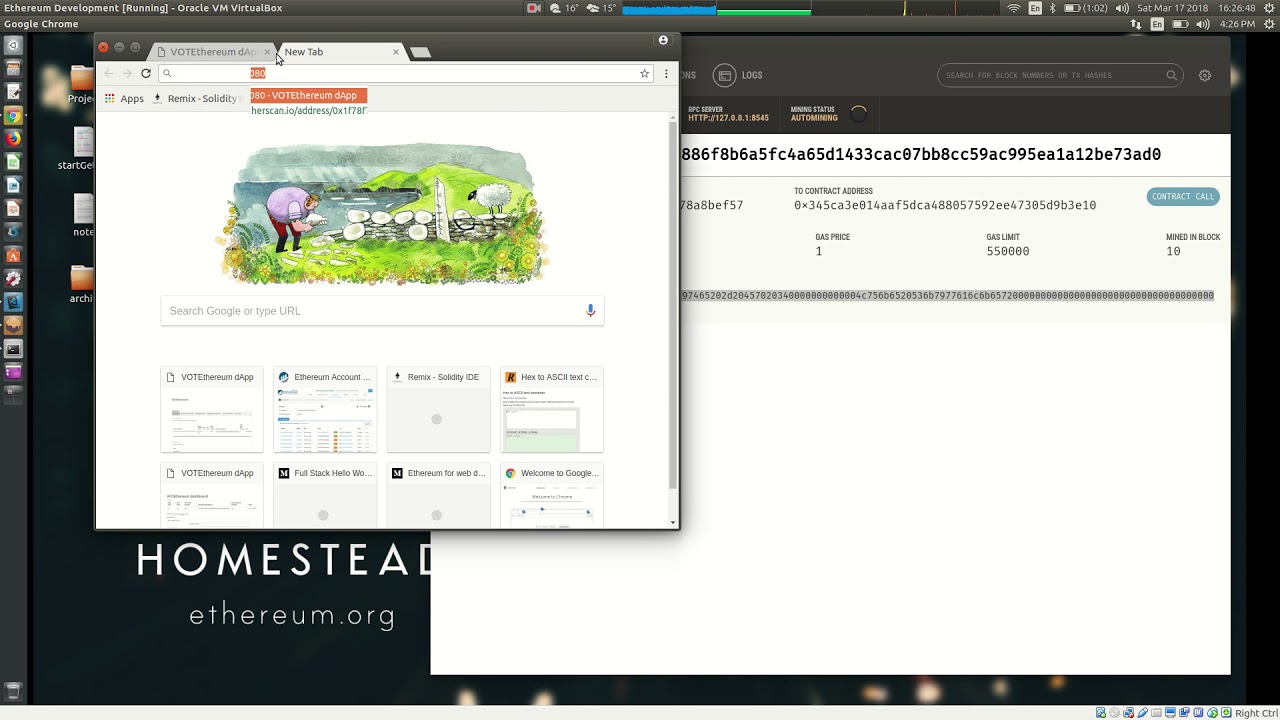Open the Trash at the dock bottom

13,691
